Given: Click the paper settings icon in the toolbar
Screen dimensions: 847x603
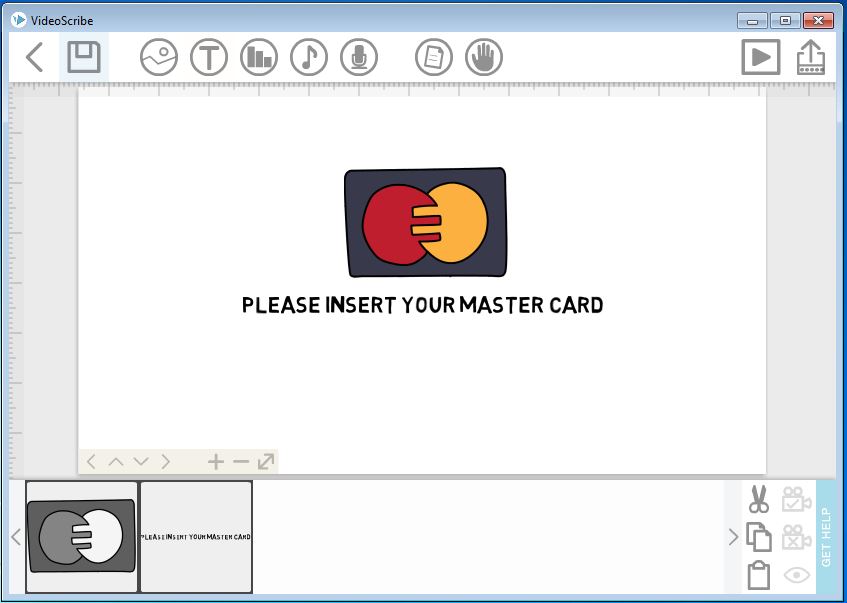Looking at the screenshot, I should tap(433, 57).
